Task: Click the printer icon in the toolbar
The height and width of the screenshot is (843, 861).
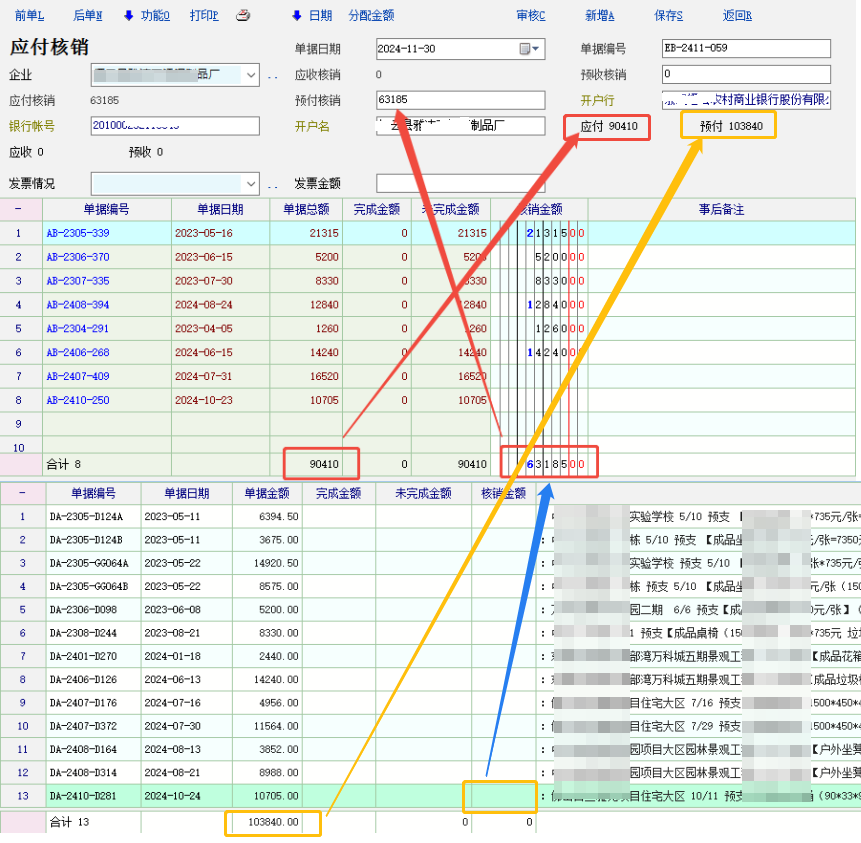Action: tap(243, 16)
